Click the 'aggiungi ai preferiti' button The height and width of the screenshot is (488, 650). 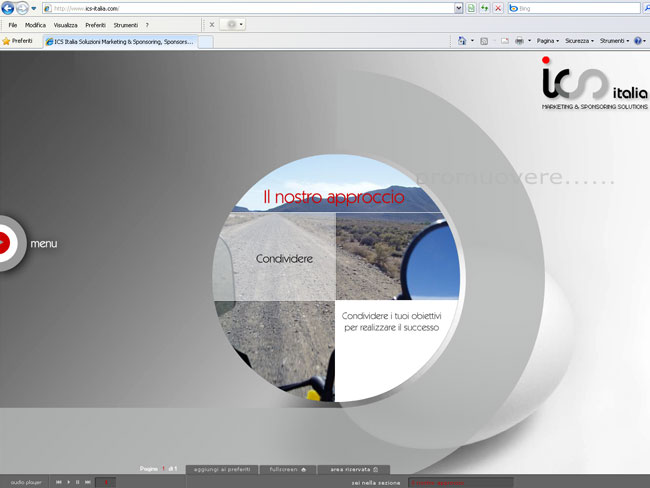222,469
